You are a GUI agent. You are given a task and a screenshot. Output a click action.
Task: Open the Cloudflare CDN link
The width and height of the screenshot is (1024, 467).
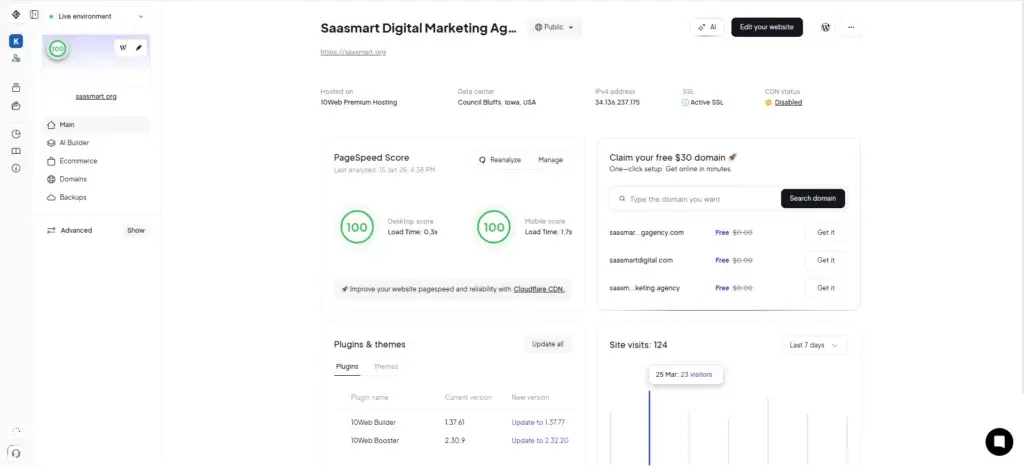coord(539,289)
